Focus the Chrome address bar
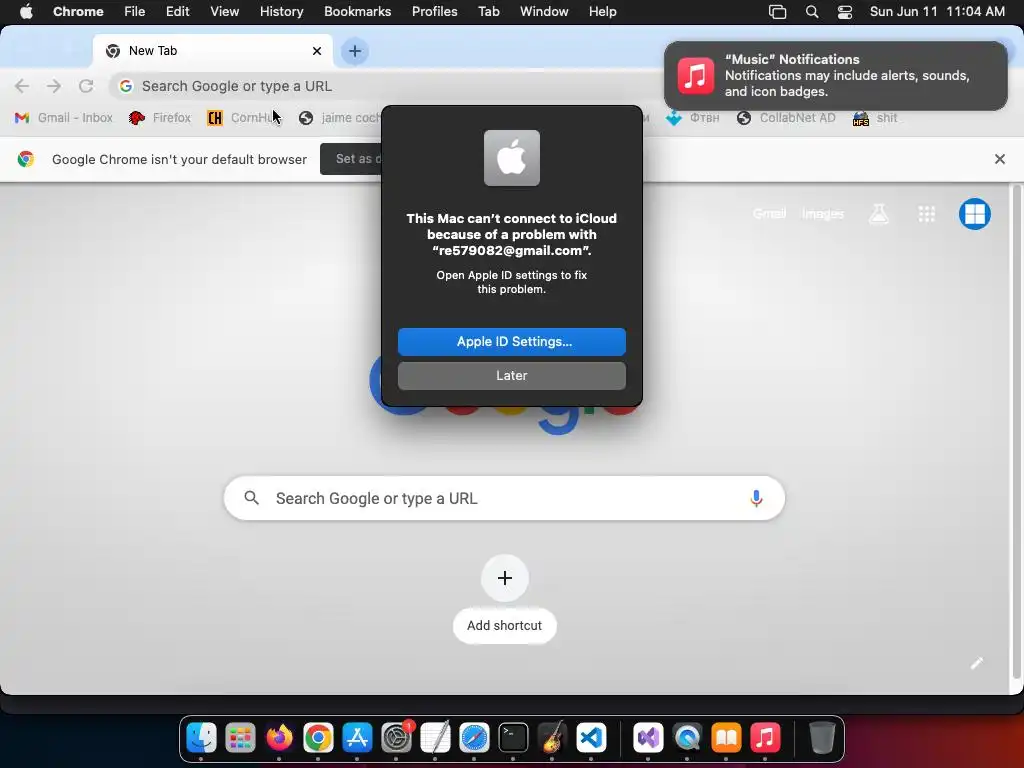The image size is (1024, 768). click(385, 86)
